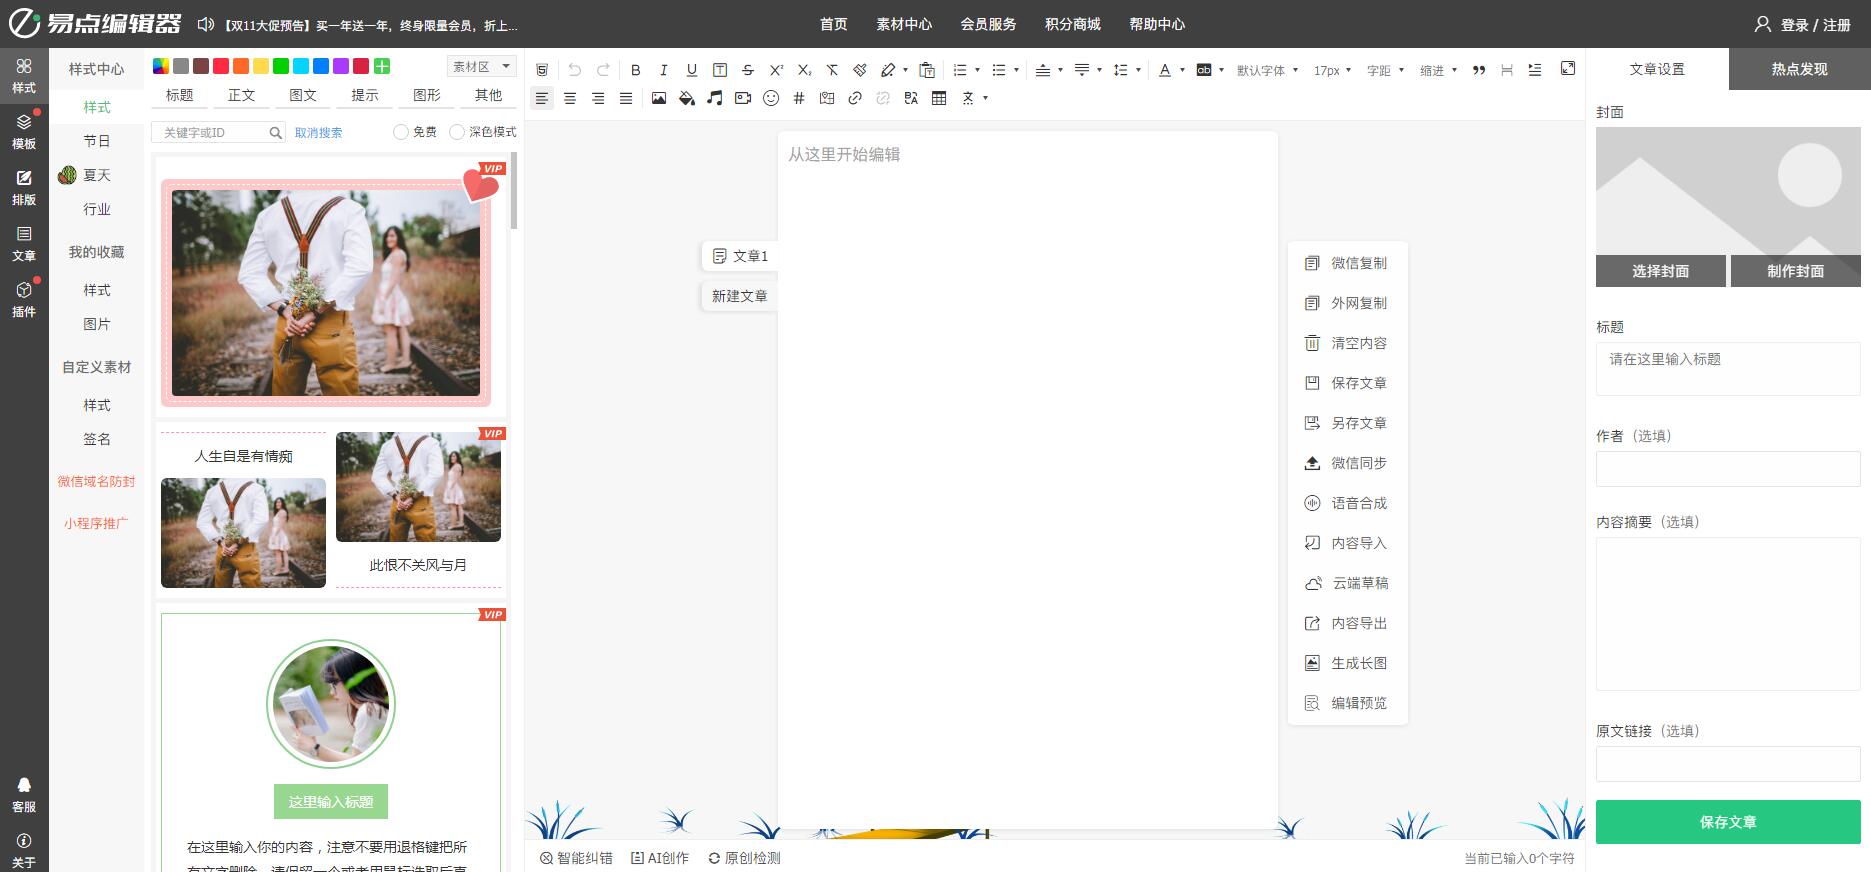This screenshot has height=872, width=1871.
Task: Pick the green color swatch
Action: pyautogui.click(x=281, y=66)
